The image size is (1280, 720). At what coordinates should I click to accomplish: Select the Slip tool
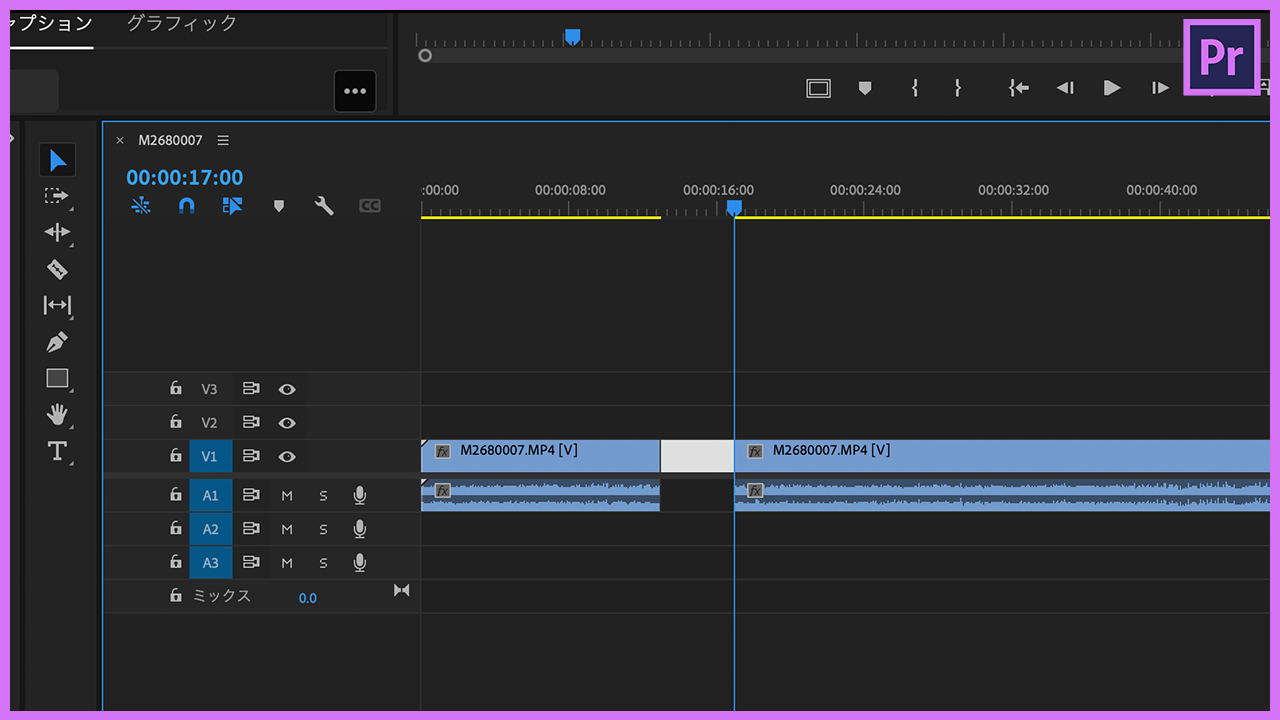pyautogui.click(x=57, y=305)
